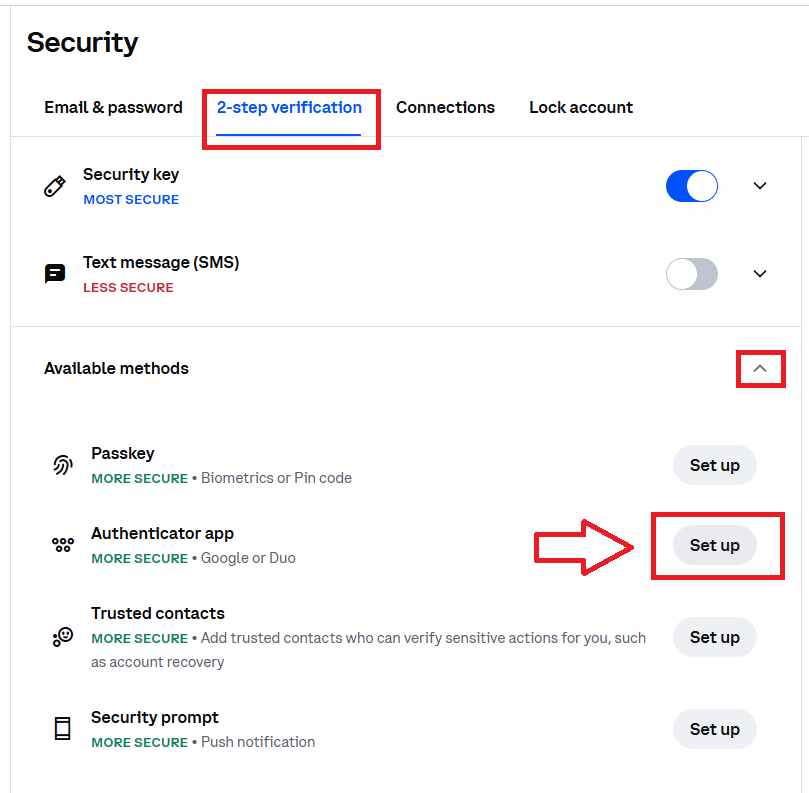
Task: Click the Trusted contacts smiley icon
Action: click(62, 636)
